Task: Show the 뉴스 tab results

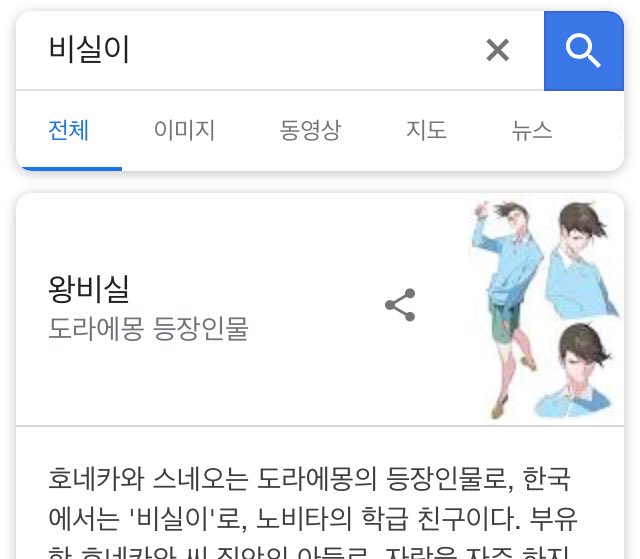Action: (x=532, y=131)
